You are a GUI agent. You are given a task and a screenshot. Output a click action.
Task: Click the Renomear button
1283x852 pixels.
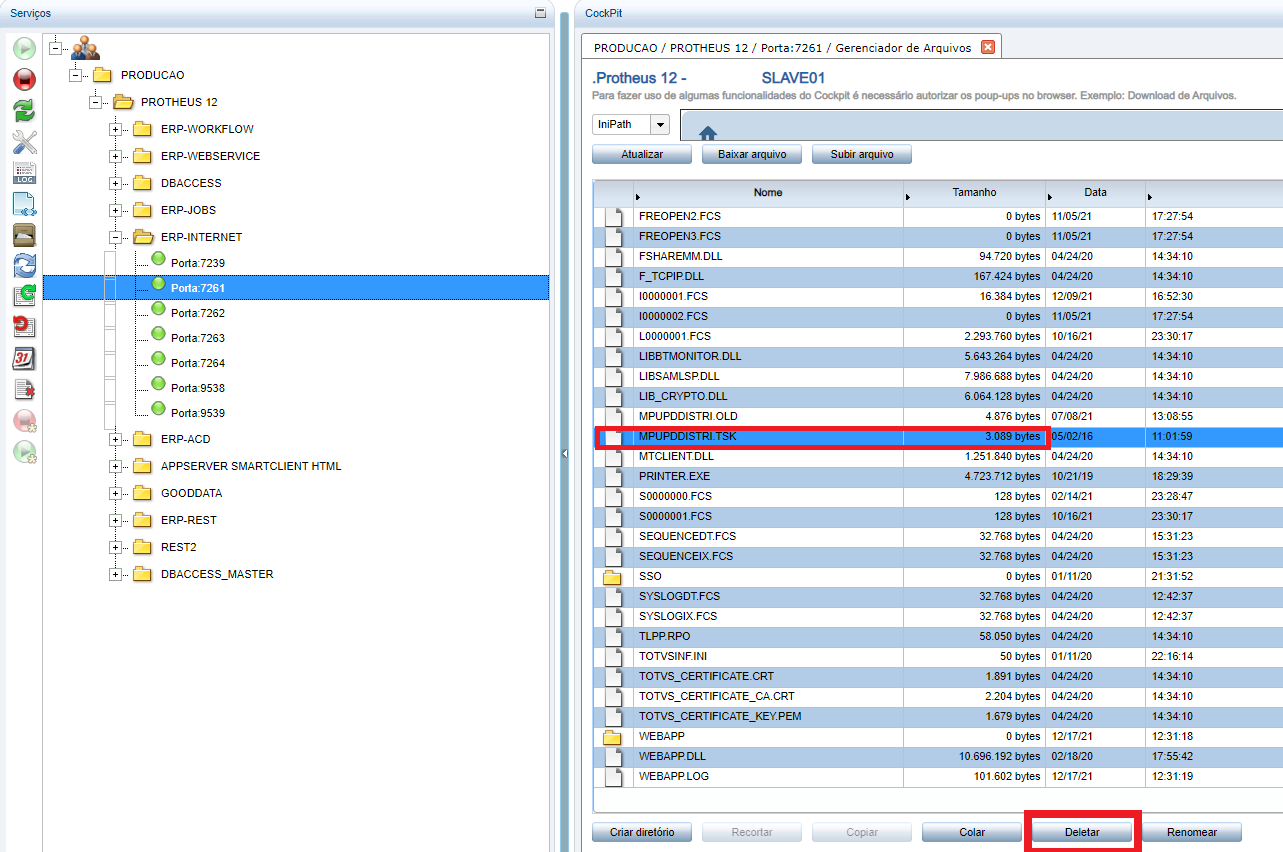[1192, 832]
